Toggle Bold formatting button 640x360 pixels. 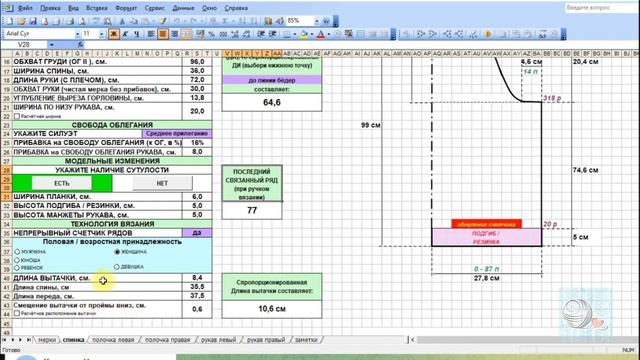113,34
